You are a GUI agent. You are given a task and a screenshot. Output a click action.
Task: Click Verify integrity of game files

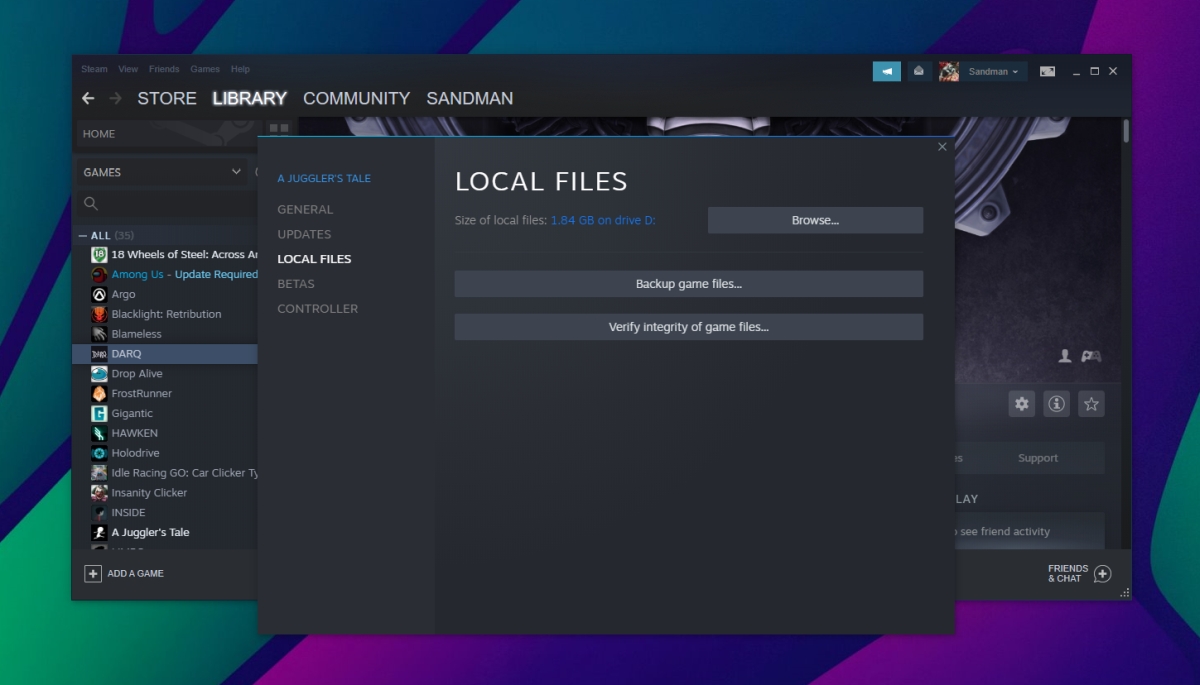pyautogui.click(x=689, y=327)
